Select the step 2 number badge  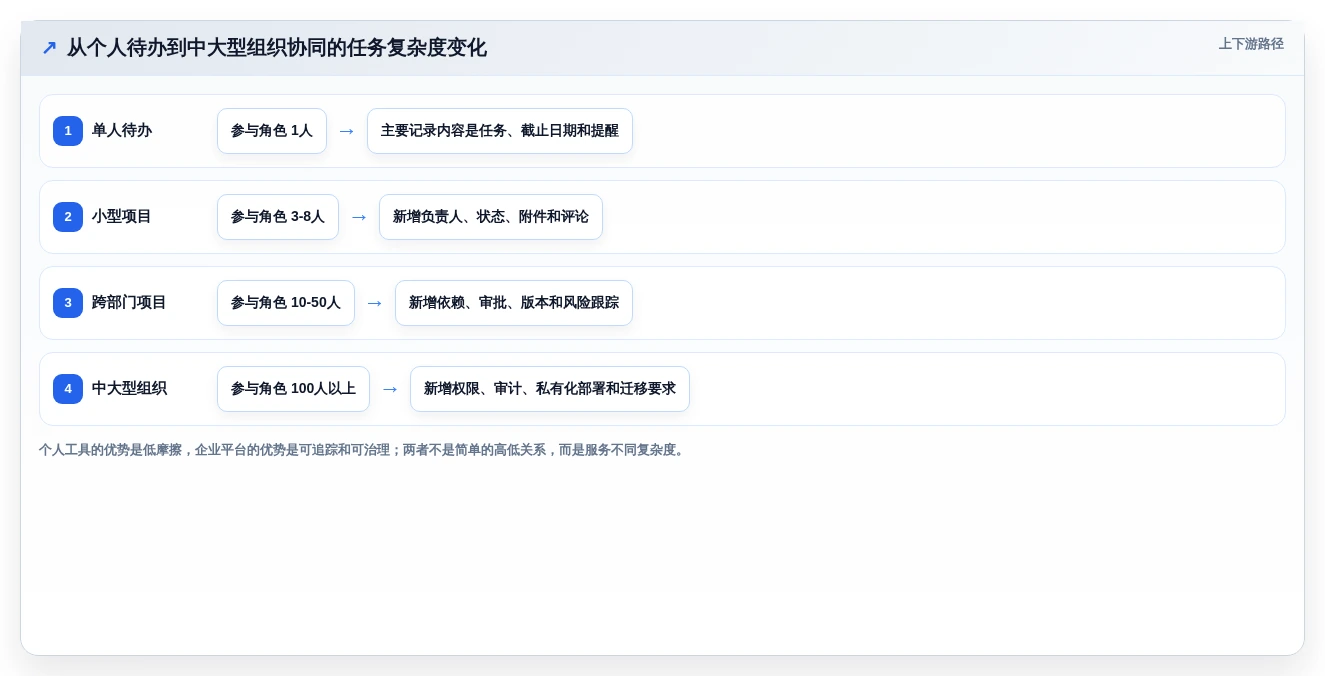pyautogui.click(x=68, y=217)
